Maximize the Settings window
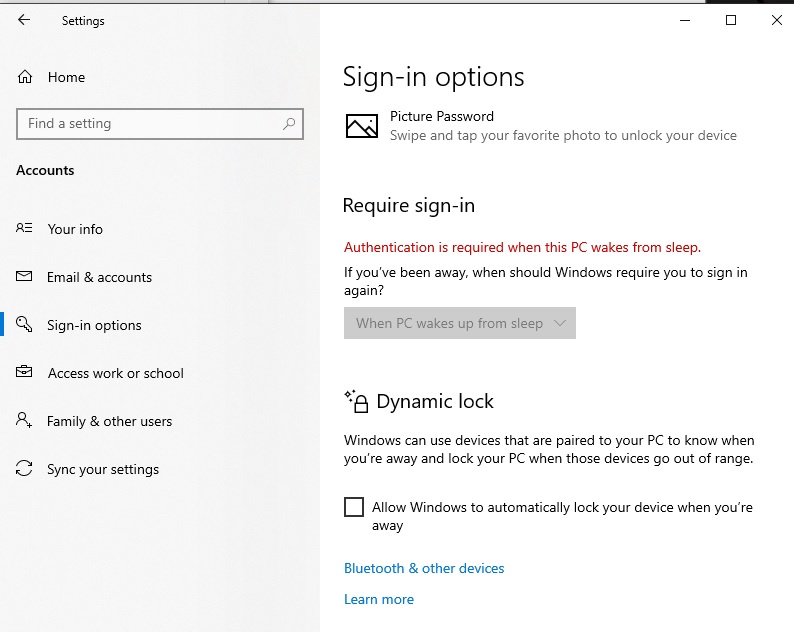The image size is (794, 632). [x=731, y=20]
